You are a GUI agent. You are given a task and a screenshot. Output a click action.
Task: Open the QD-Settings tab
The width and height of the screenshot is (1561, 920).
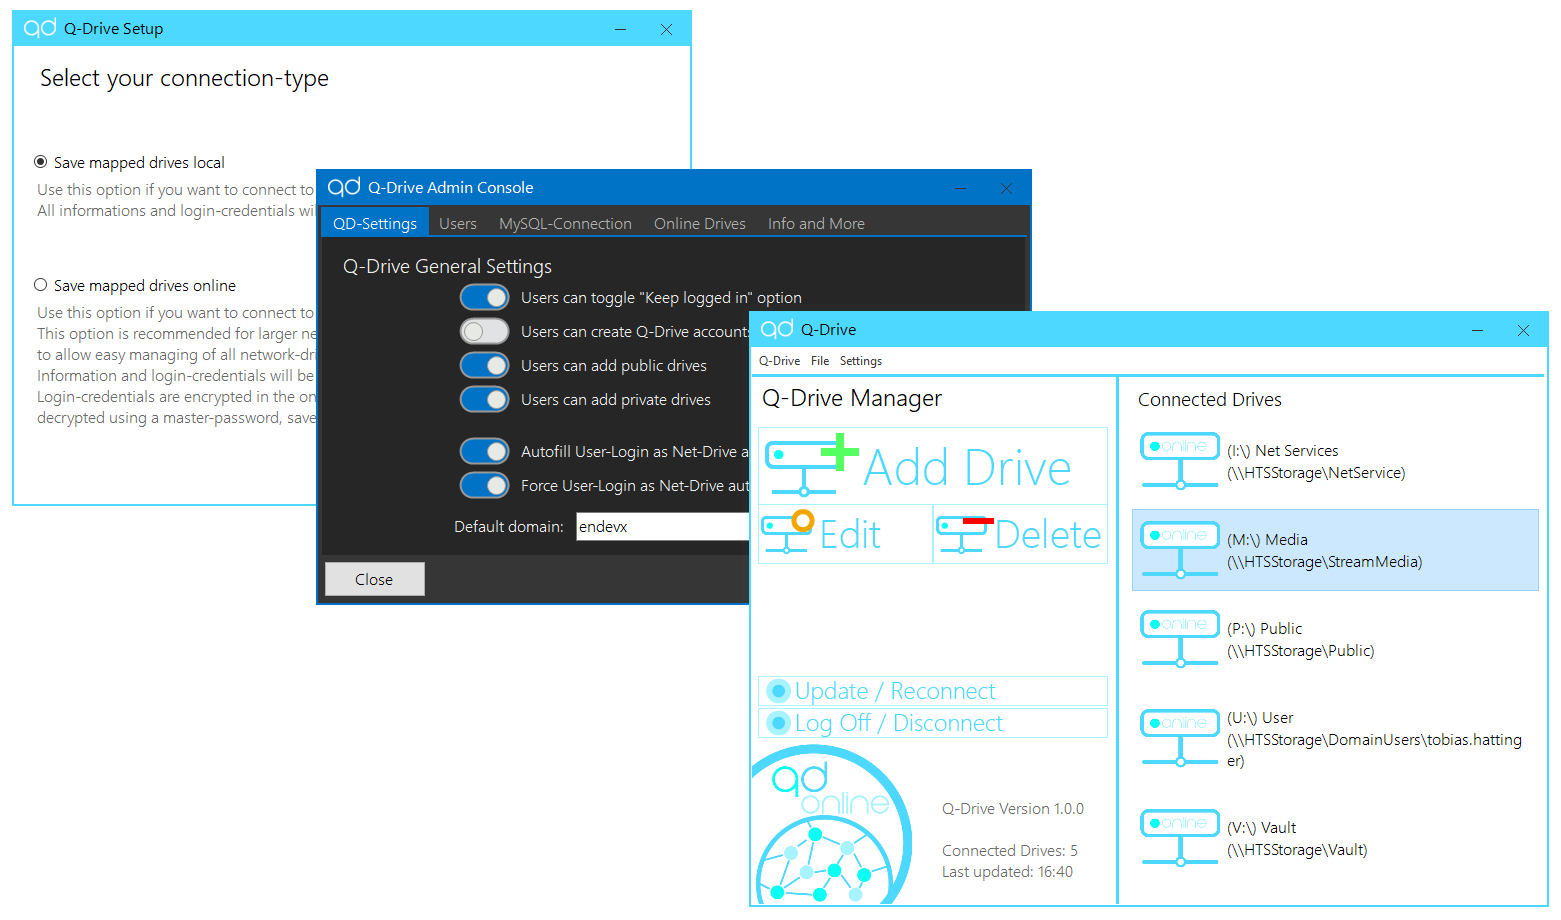click(375, 223)
